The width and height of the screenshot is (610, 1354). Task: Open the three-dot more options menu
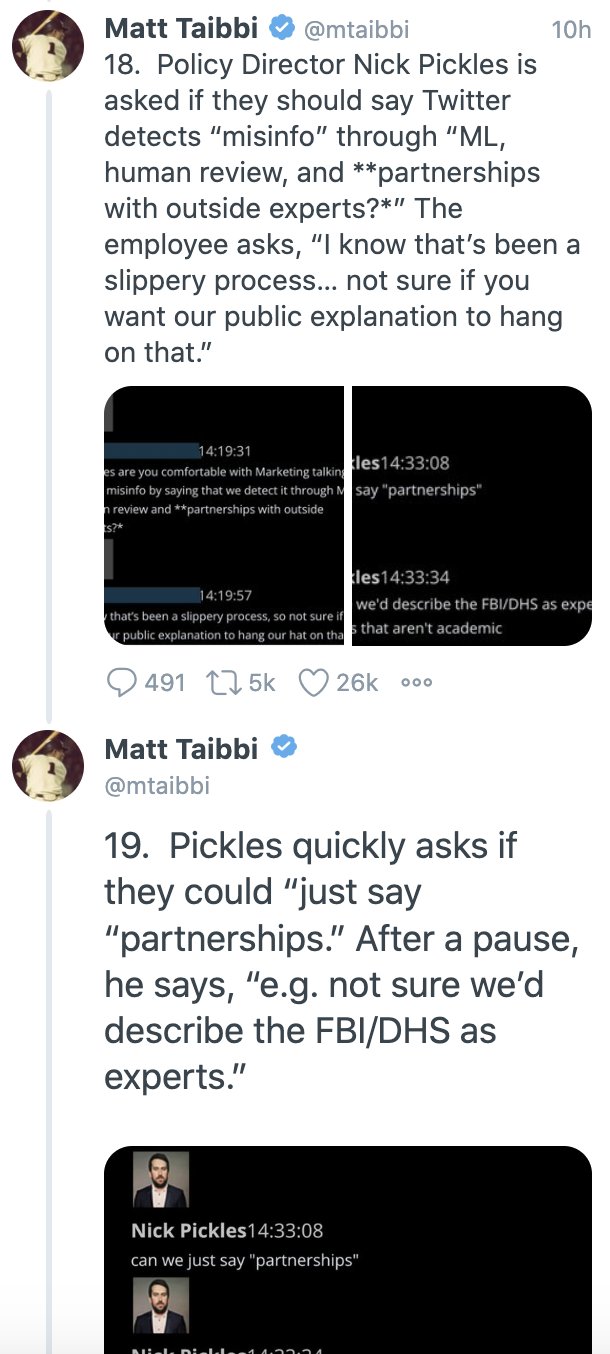[416, 683]
